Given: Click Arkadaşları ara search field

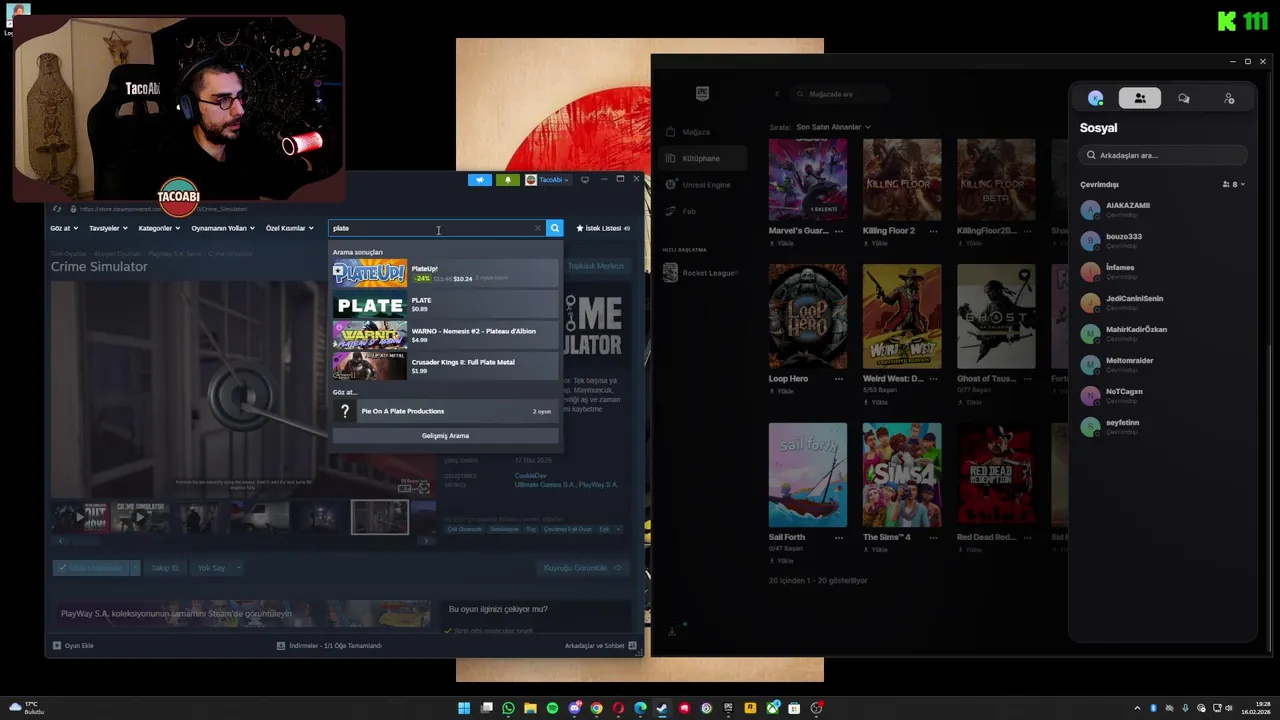Looking at the screenshot, I should 1163,155.
